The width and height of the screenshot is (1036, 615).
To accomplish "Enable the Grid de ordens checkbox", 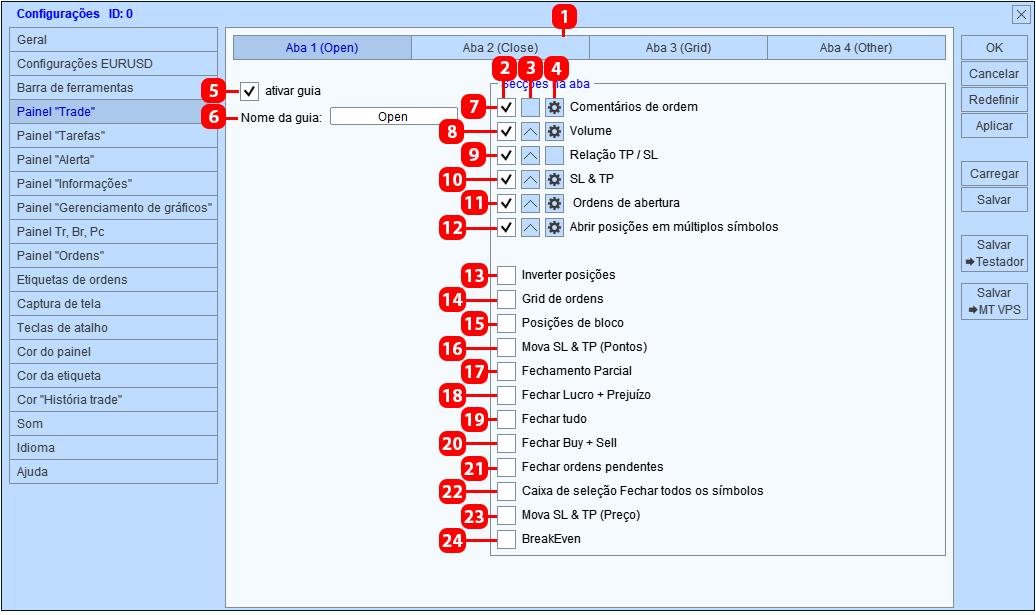I will [x=506, y=299].
